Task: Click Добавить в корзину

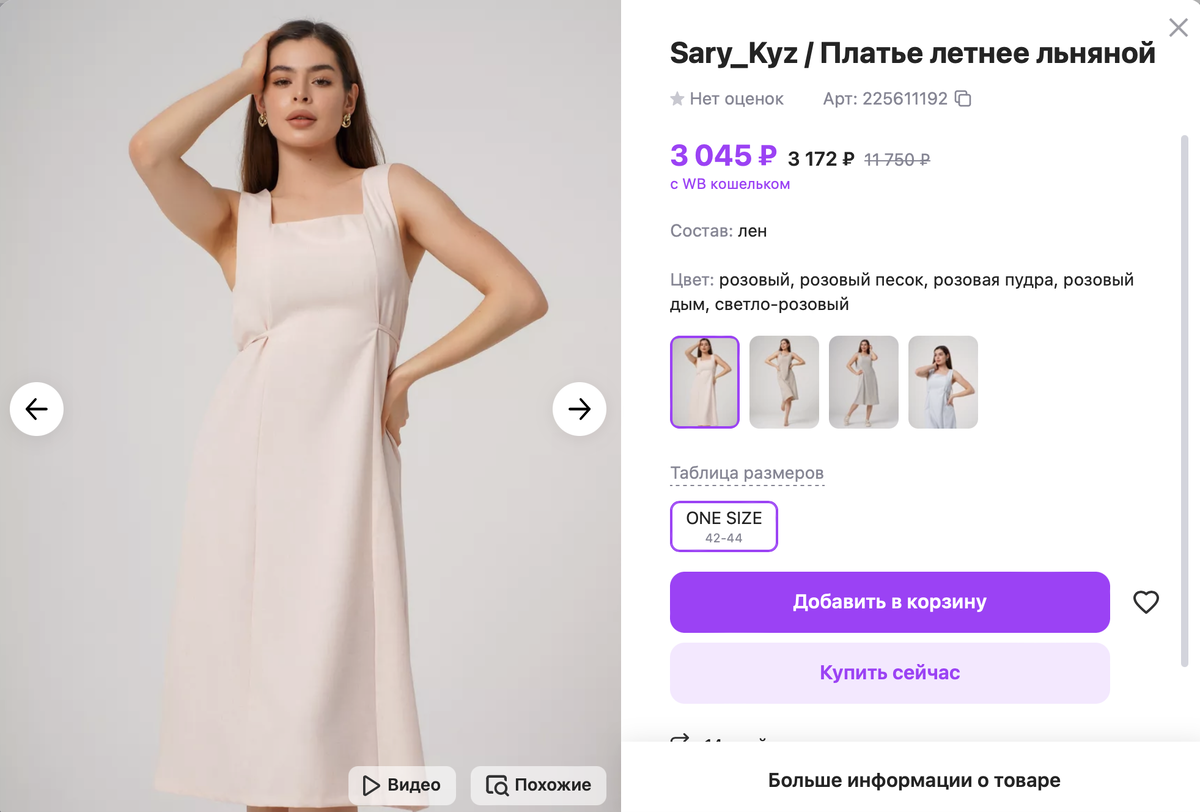Action: click(889, 602)
